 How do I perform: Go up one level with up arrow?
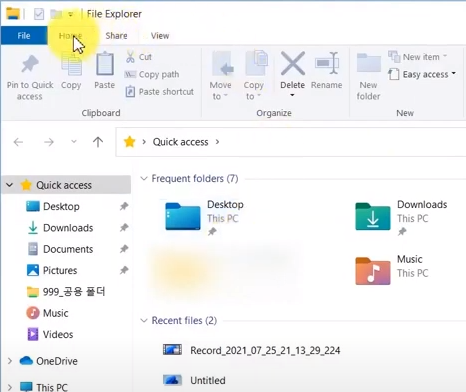[x=98, y=142]
